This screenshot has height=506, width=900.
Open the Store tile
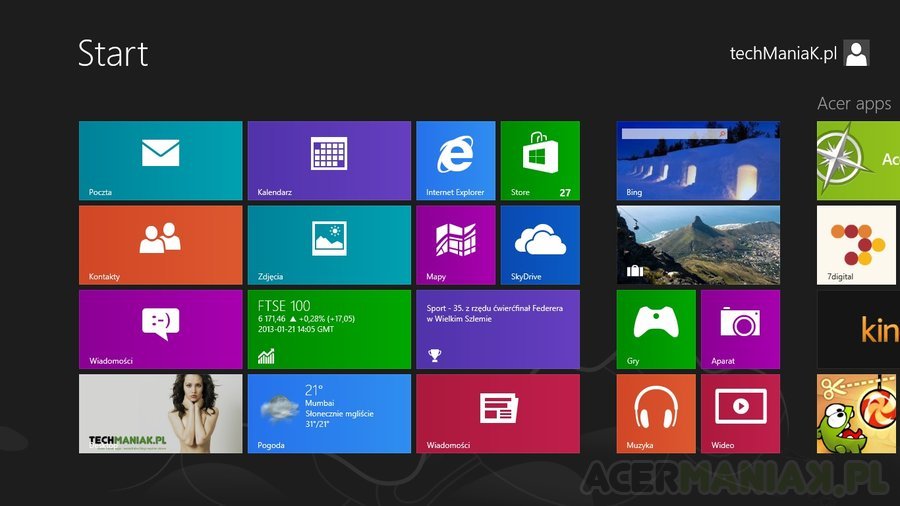point(540,161)
